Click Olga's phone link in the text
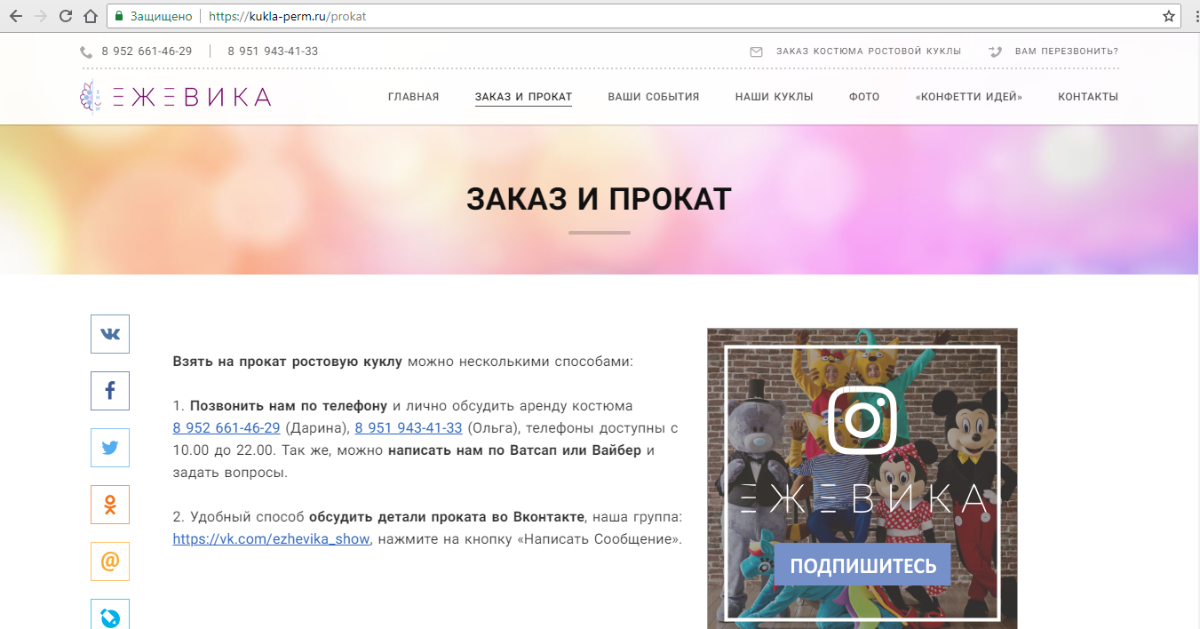This screenshot has height=629, width=1200. [408, 428]
